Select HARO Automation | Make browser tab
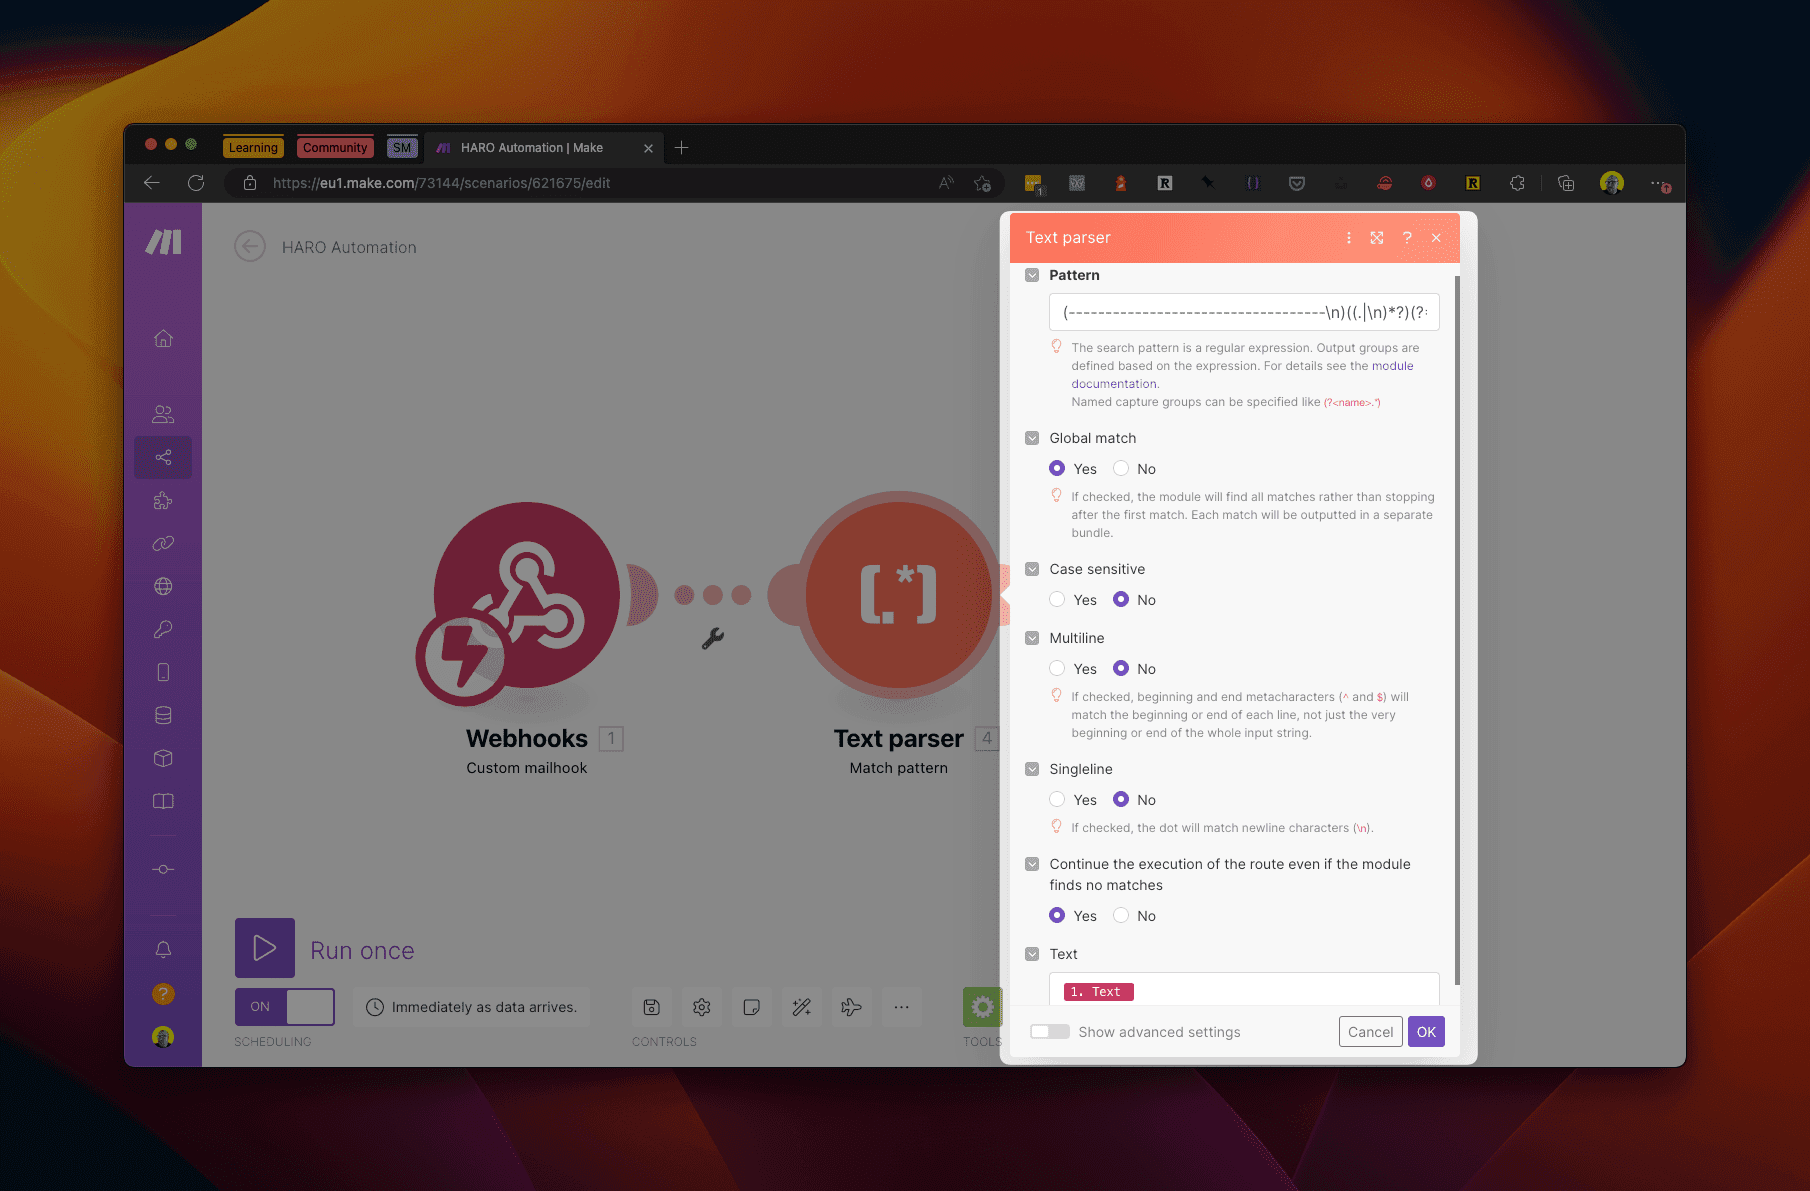The width and height of the screenshot is (1810, 1191). [x=545, y=148]
